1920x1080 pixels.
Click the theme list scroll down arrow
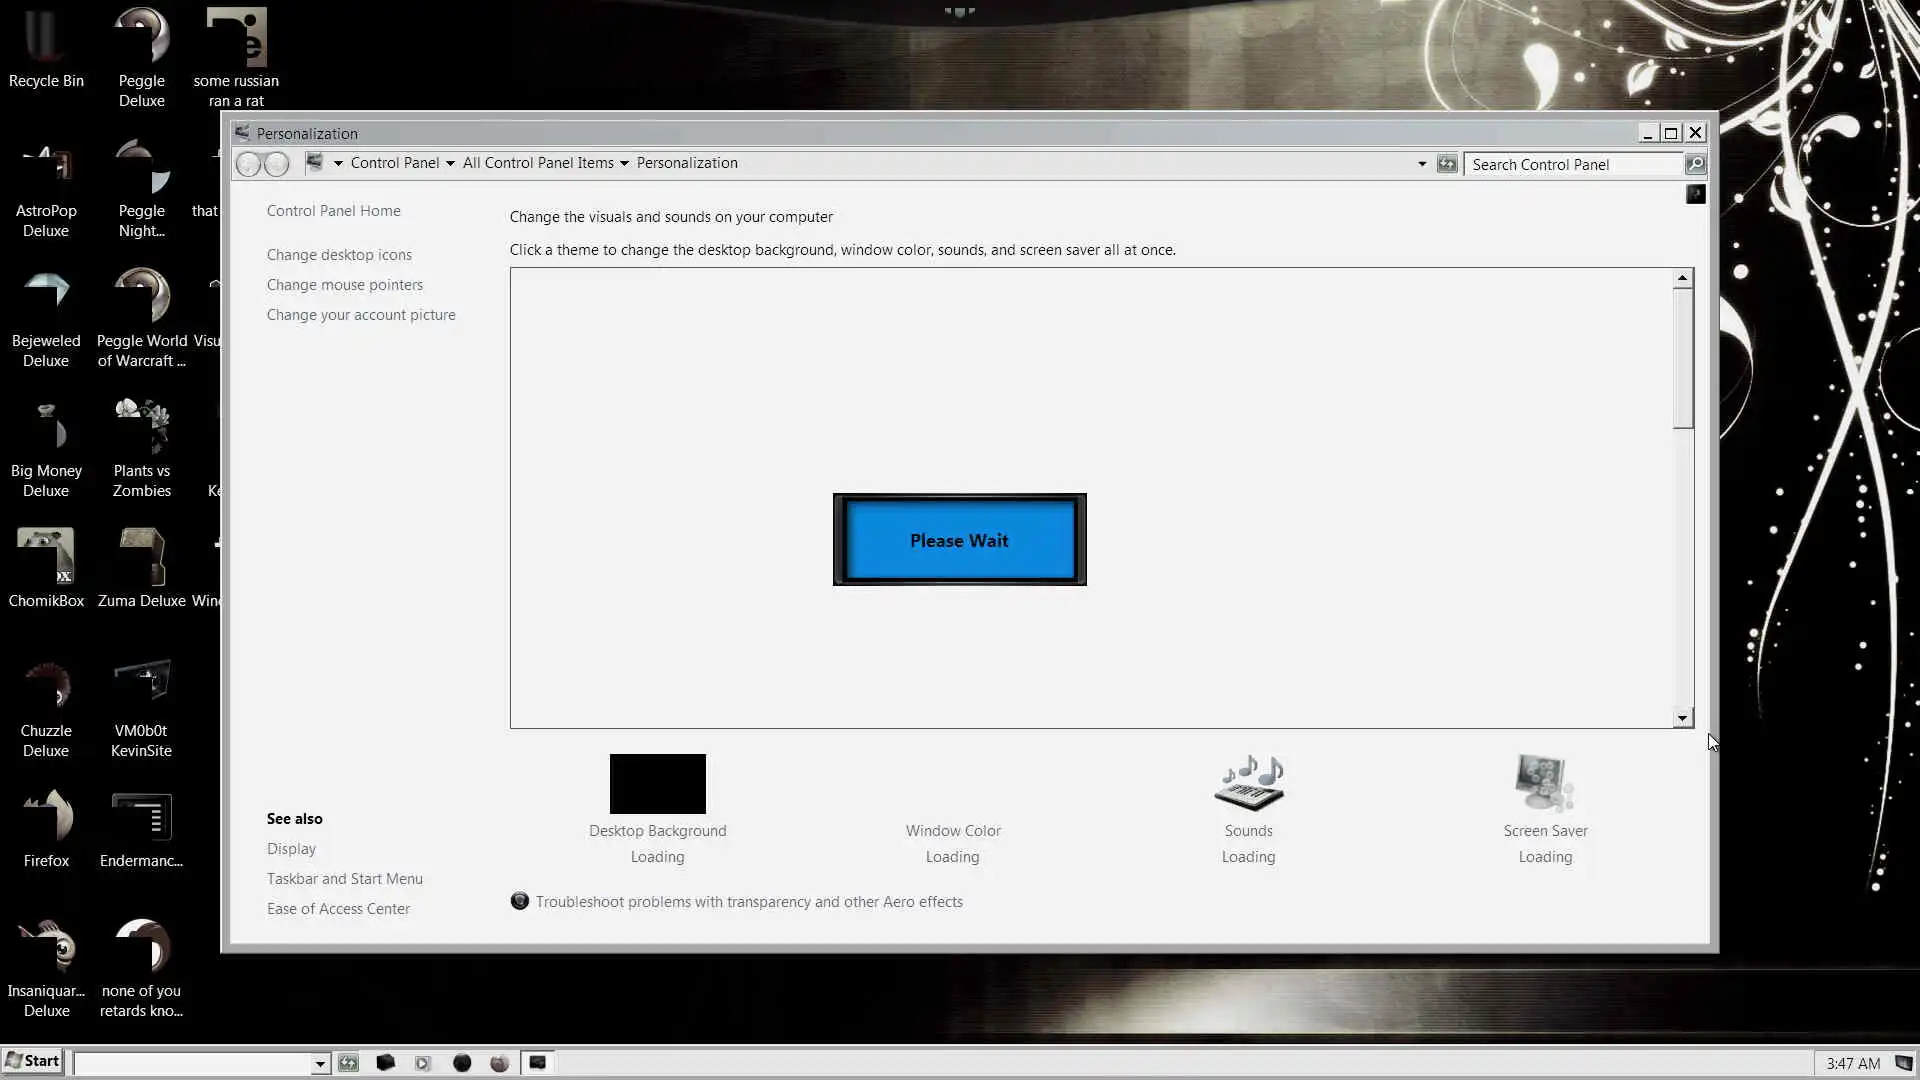1682,718
